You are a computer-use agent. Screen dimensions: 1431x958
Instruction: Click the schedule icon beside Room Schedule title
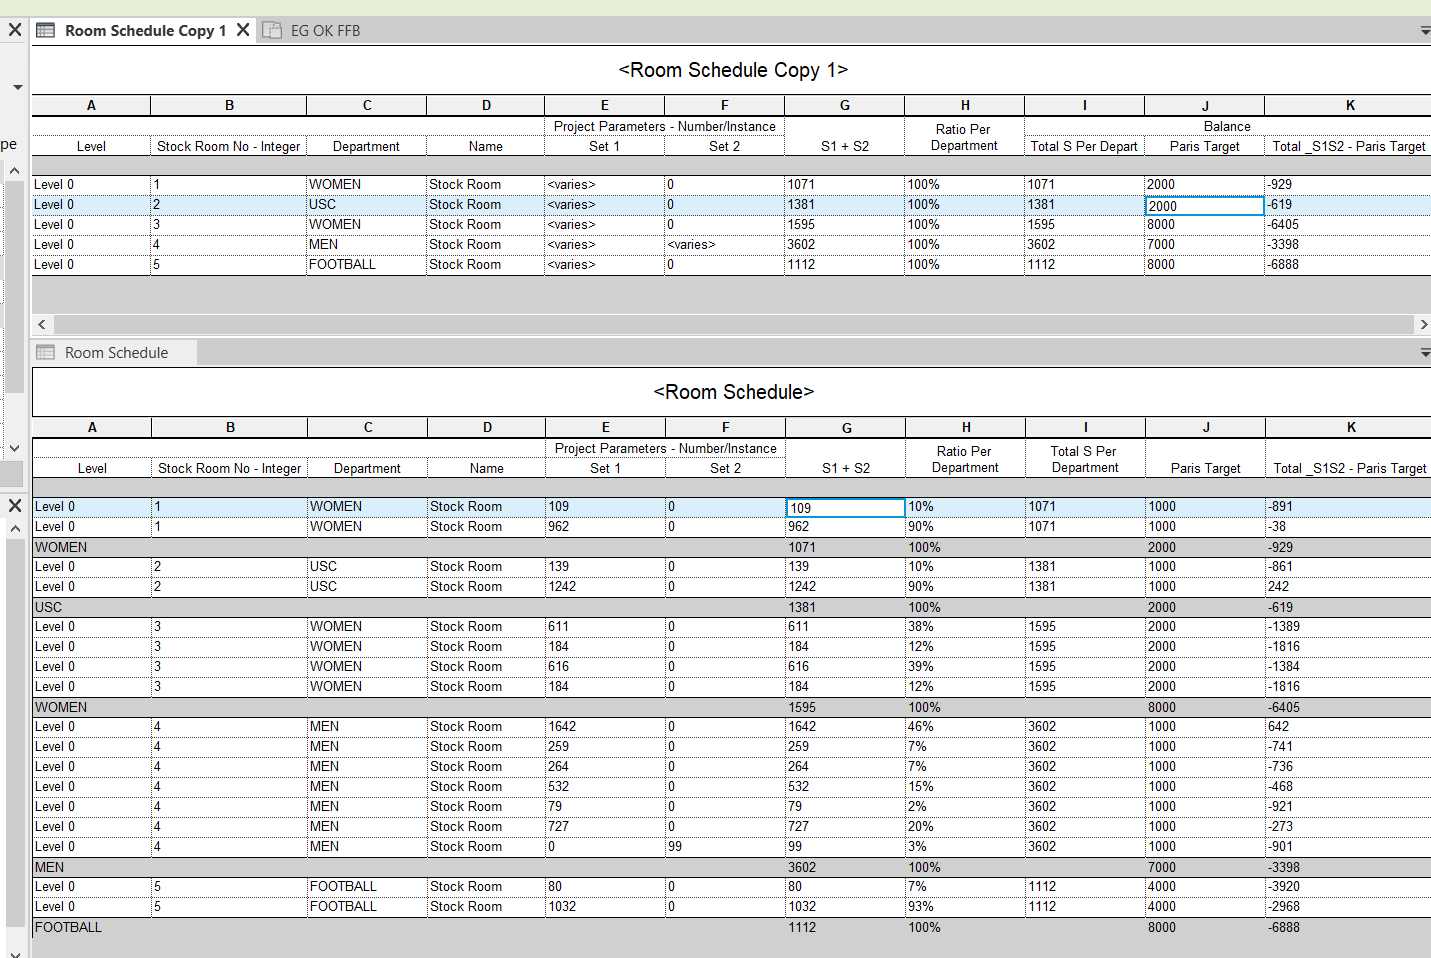click(x=45, y=352)
